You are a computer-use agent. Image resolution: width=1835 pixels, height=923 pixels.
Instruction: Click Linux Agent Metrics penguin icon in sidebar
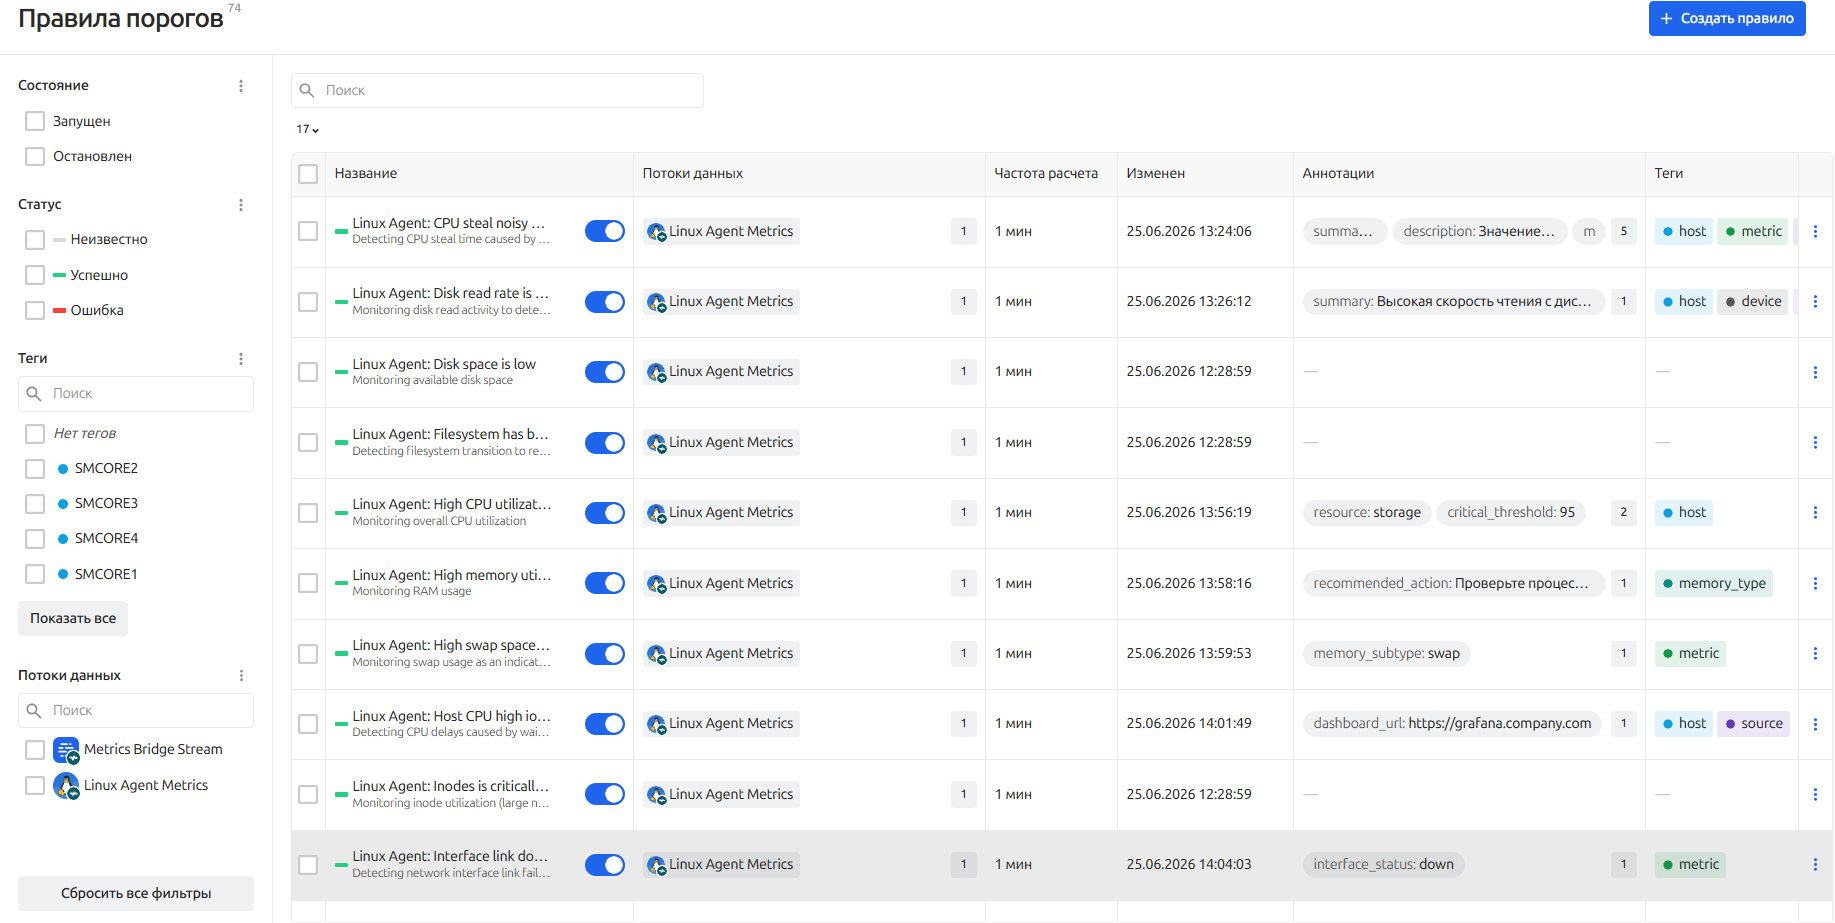tap(66, 786)
